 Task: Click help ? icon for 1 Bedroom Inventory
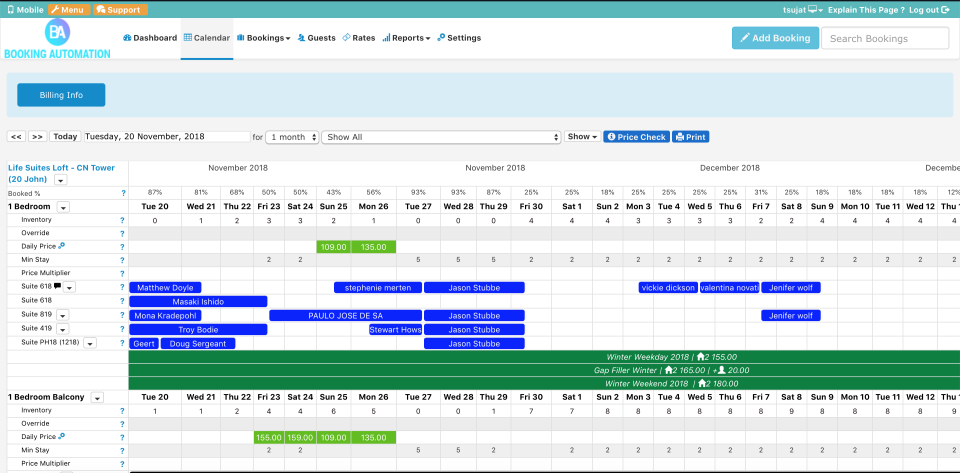122,220
